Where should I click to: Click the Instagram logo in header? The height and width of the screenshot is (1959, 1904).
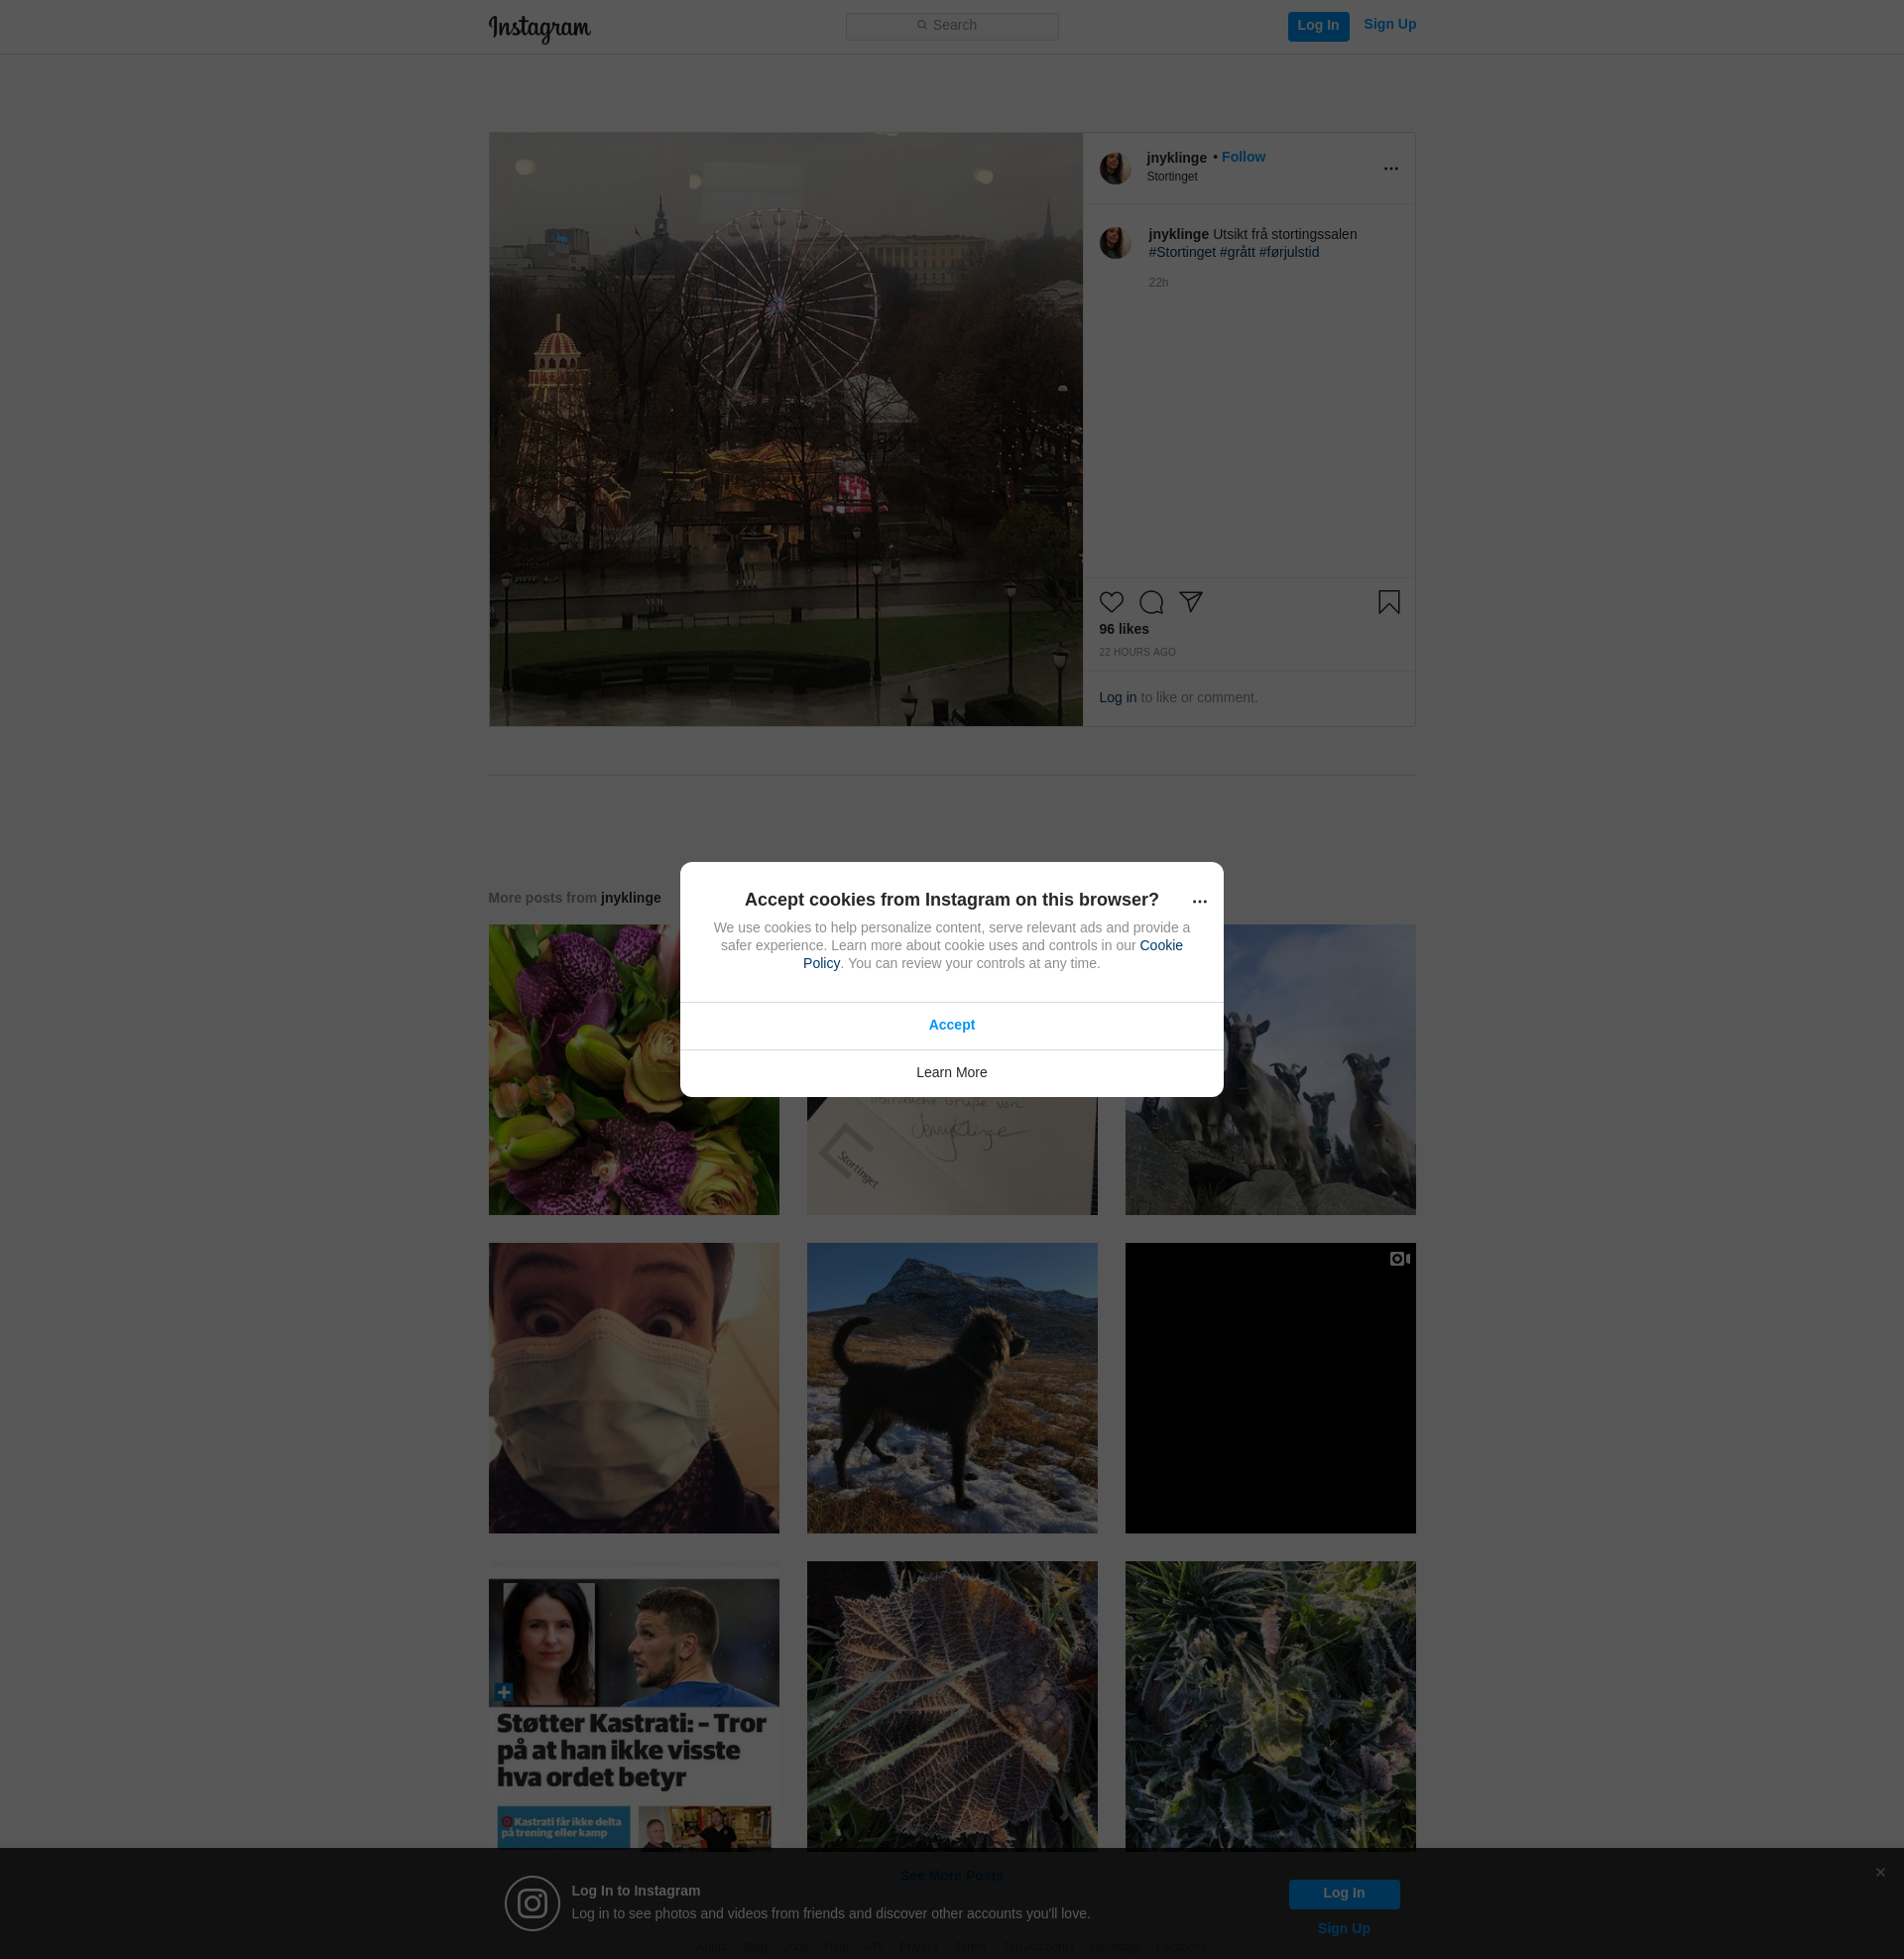tap(539, 28)
